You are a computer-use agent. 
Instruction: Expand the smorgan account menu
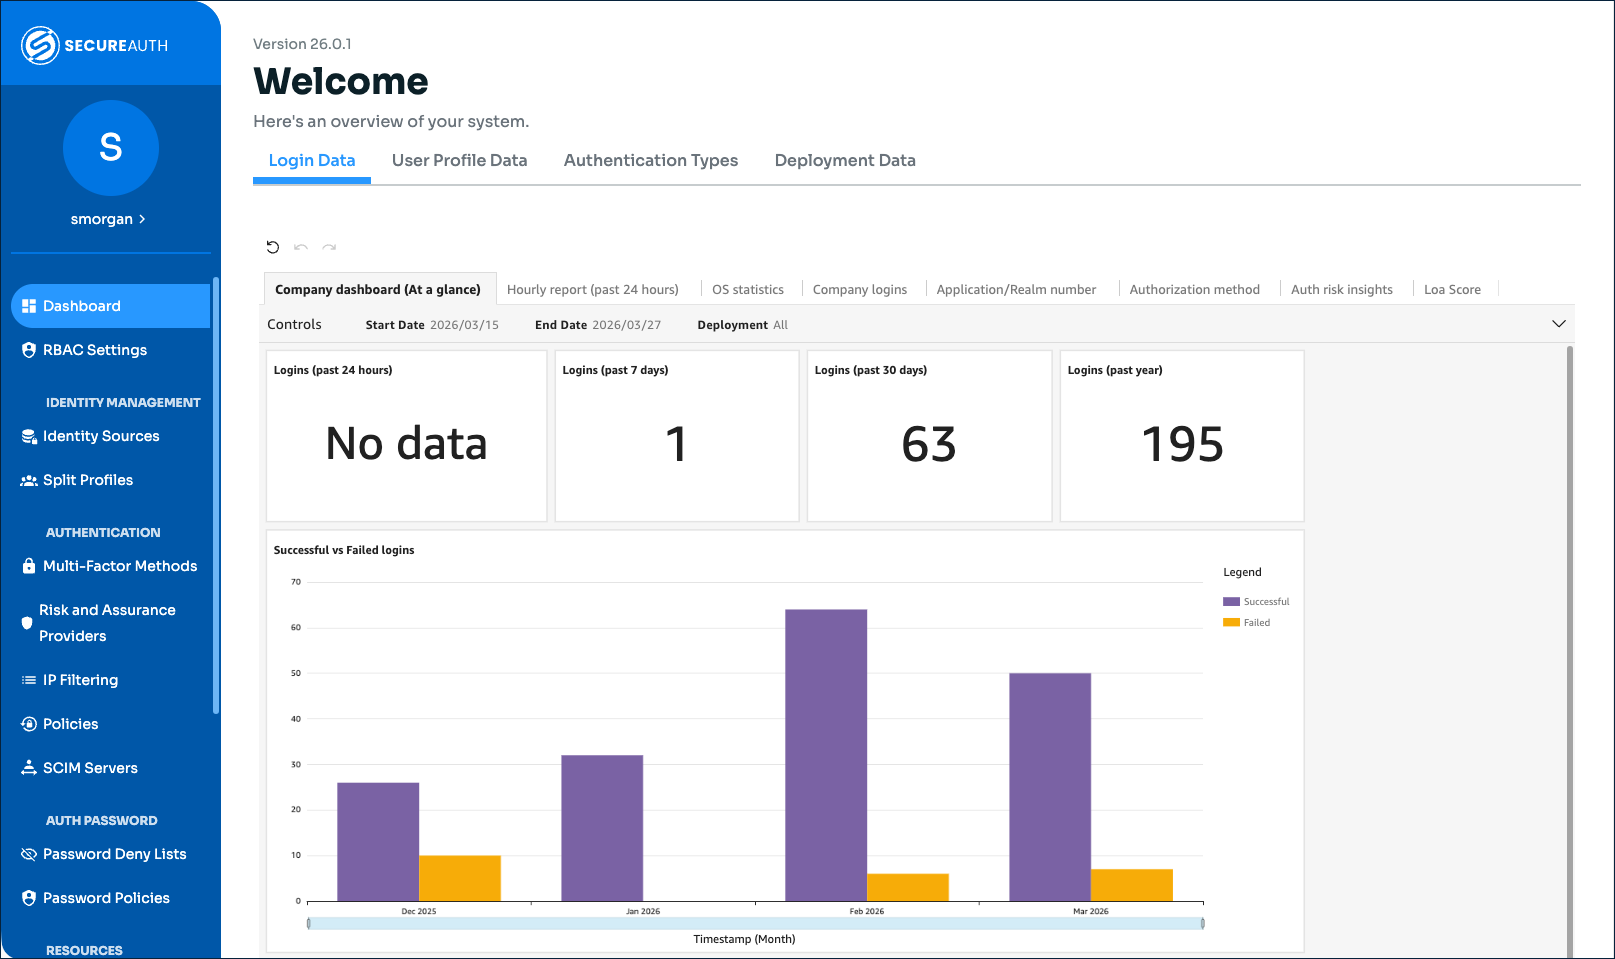pyautogui.click(x=109, y=218)
